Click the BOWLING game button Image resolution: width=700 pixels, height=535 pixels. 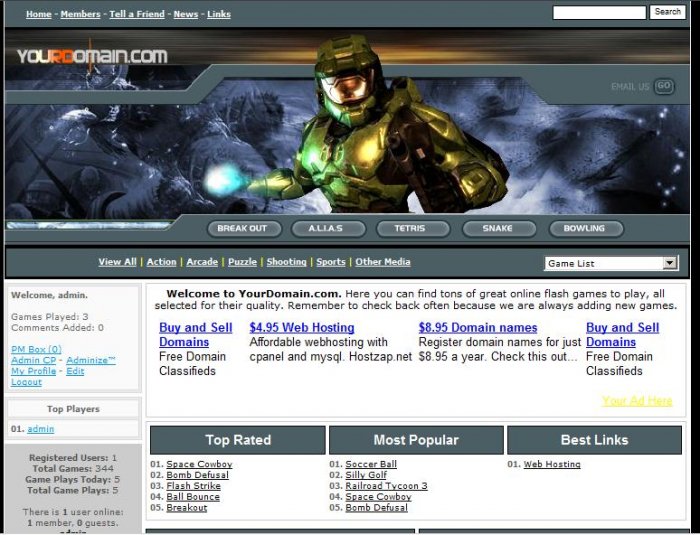coord(586,229)
